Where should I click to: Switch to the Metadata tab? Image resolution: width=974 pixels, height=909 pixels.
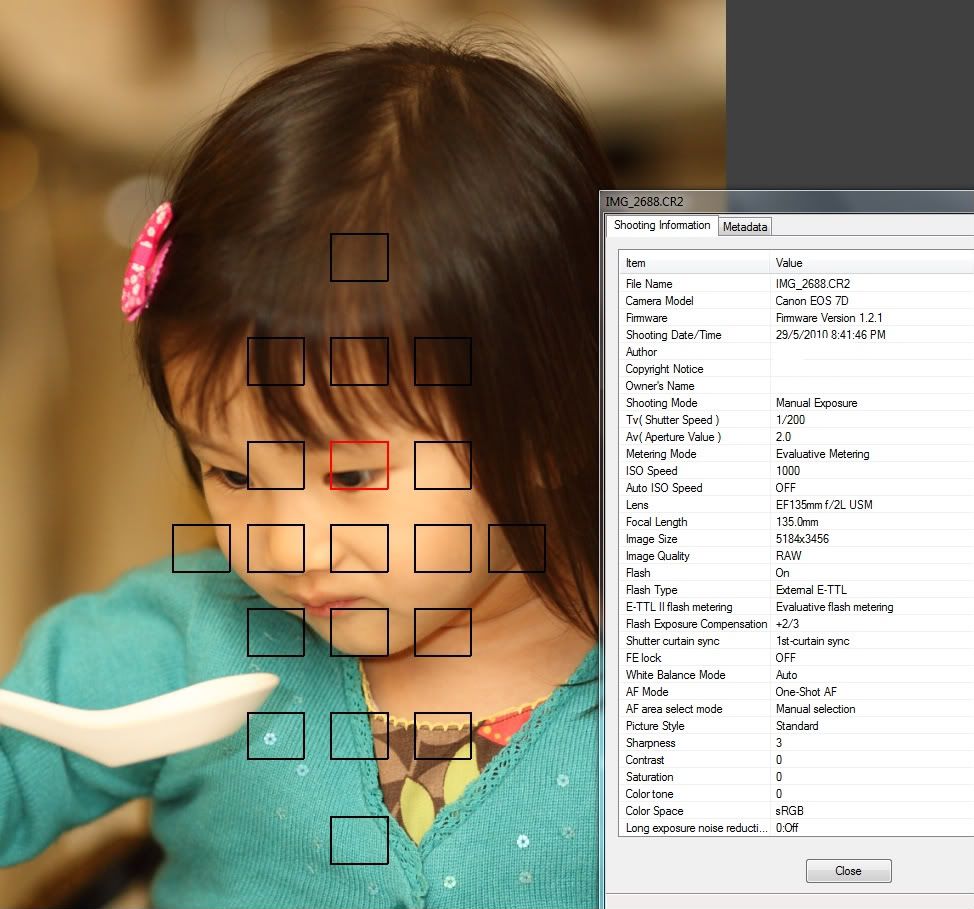point(745,227)
